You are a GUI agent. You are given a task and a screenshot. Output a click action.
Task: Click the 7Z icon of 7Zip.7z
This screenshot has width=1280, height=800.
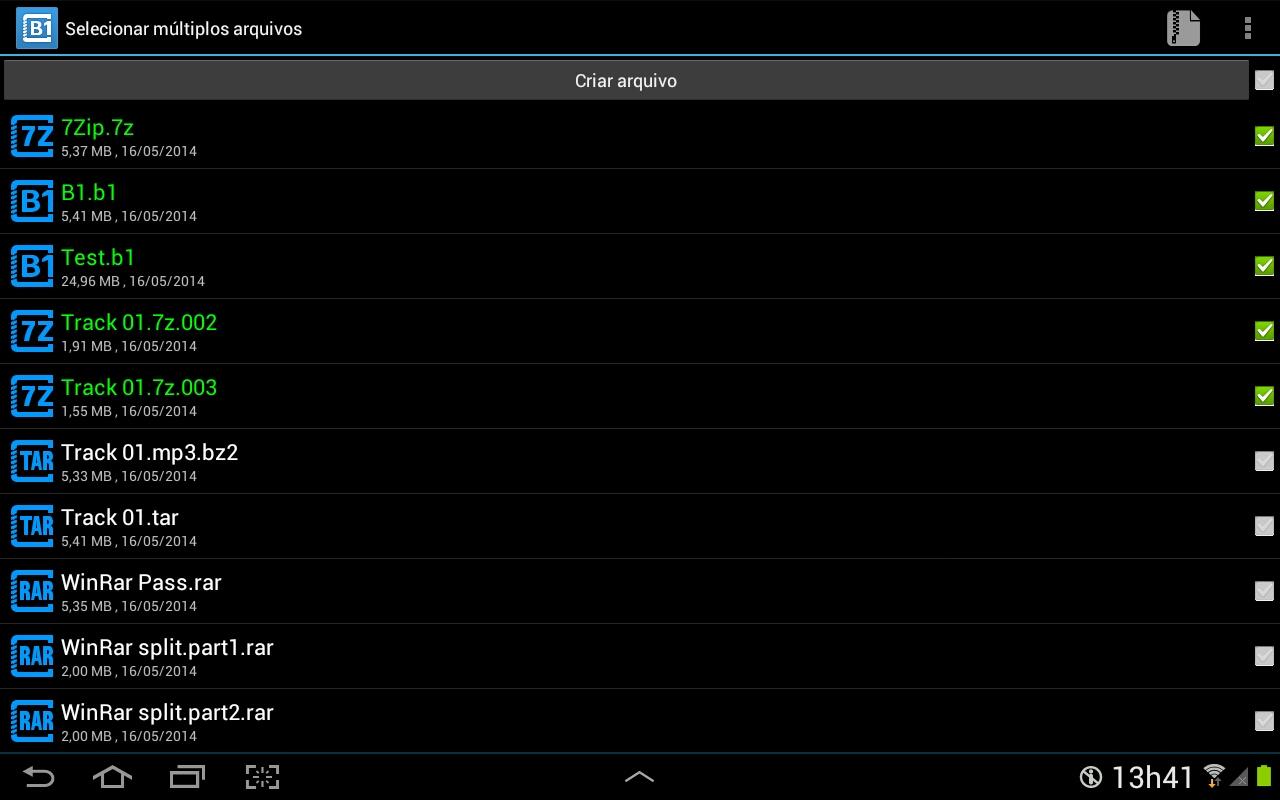[x=32, y=137]
